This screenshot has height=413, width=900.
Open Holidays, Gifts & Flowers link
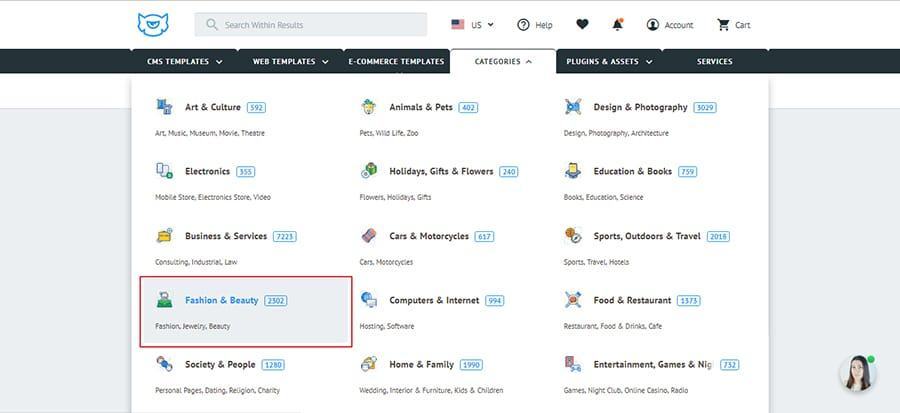(441, 172)
